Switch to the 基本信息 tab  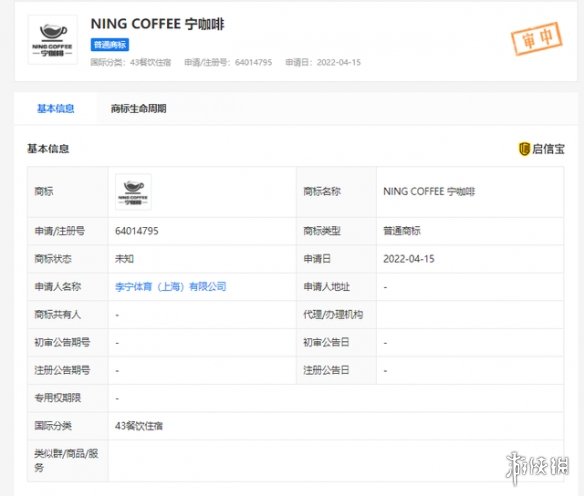click(x=55, y=109)
